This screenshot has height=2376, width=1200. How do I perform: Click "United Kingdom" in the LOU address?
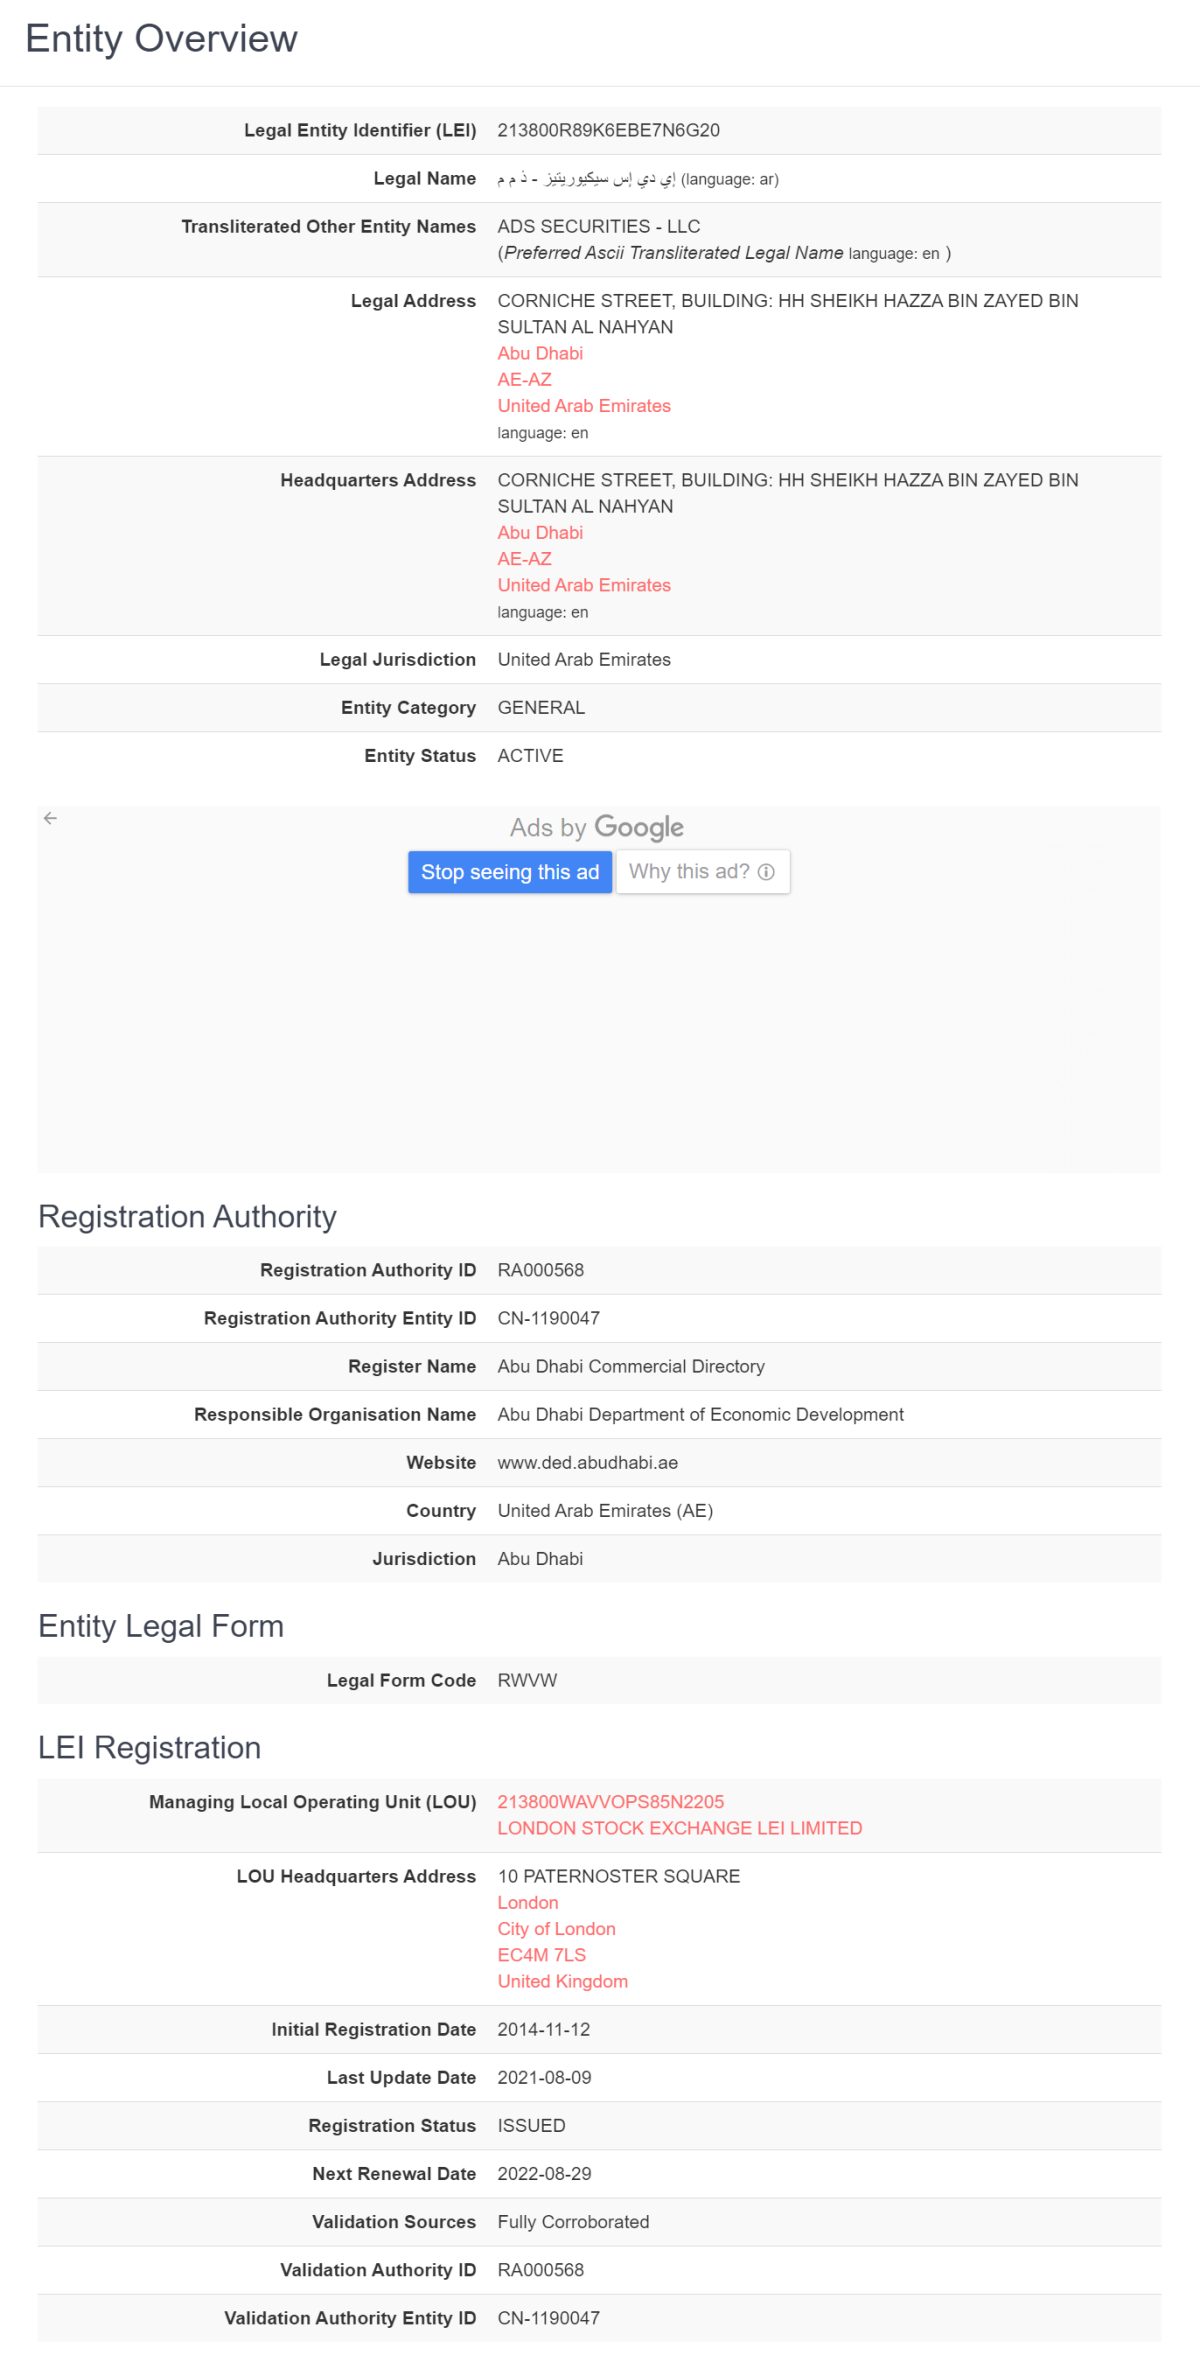point(562,1980)
